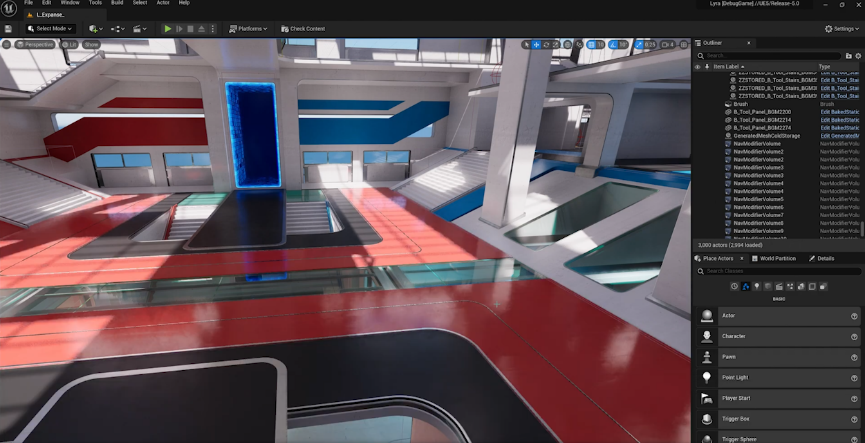Open the Actor menu
865x443 pixels.
pos(163,3)
